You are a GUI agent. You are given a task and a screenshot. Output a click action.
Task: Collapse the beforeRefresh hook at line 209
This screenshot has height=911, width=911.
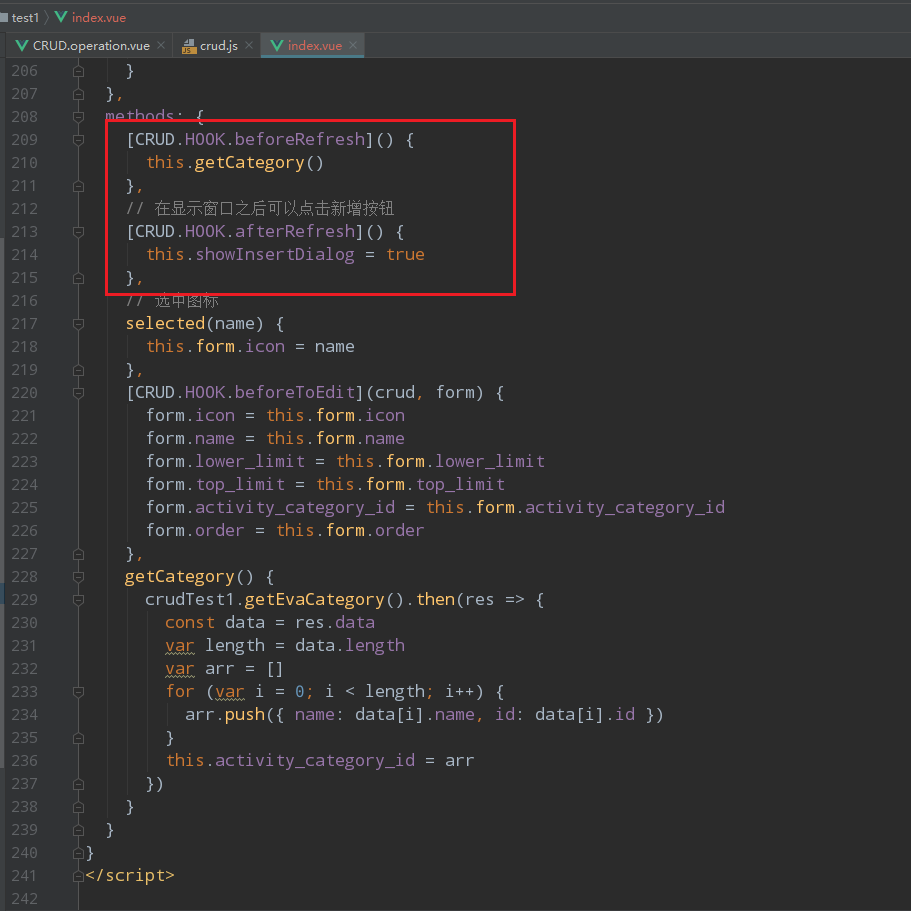coord(78,140)
